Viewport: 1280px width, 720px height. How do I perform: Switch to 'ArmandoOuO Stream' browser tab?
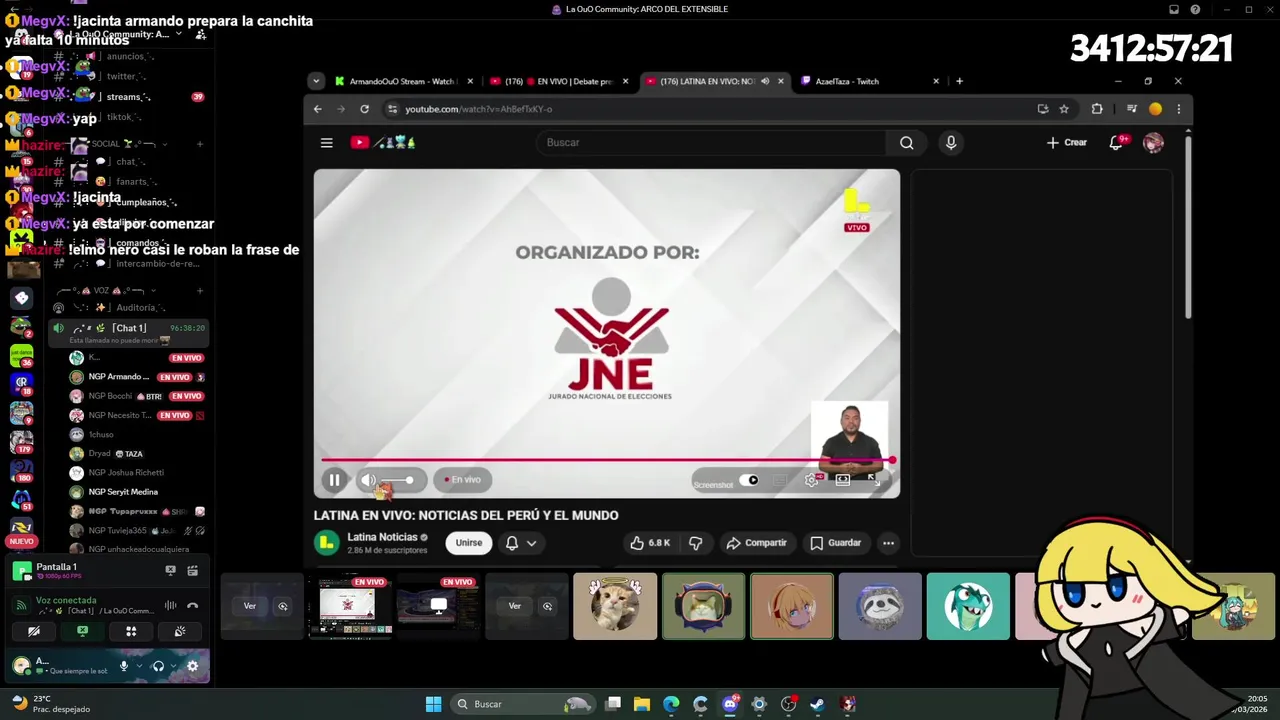pos(401,81)
